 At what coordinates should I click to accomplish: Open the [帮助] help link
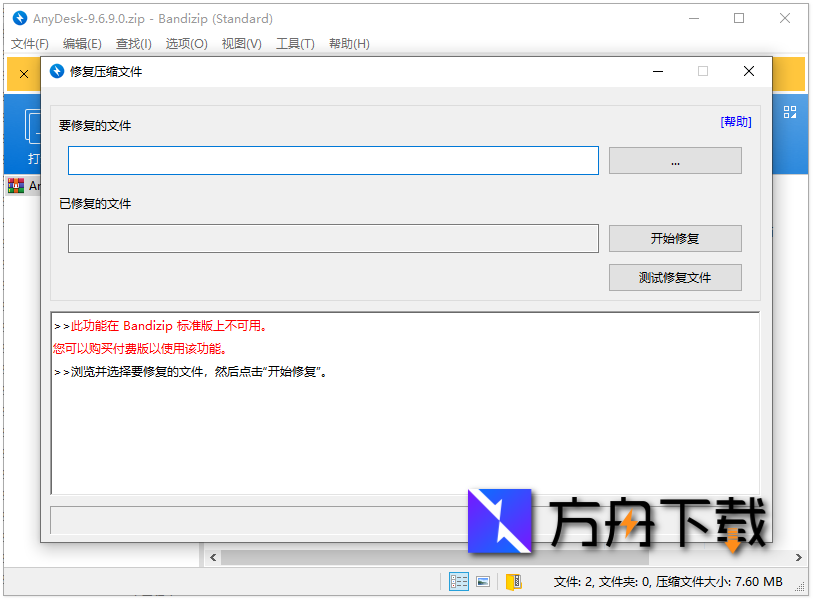pyautogui.click(x=736, y=121)
